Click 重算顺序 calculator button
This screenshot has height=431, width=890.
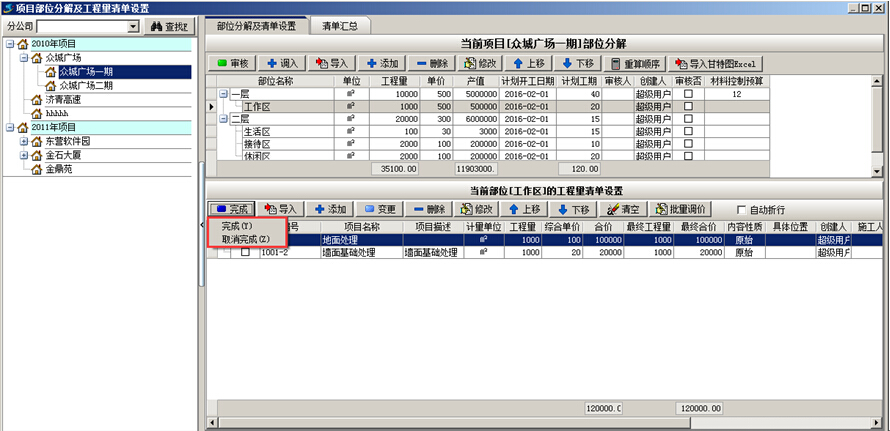(x=636, y=62)
